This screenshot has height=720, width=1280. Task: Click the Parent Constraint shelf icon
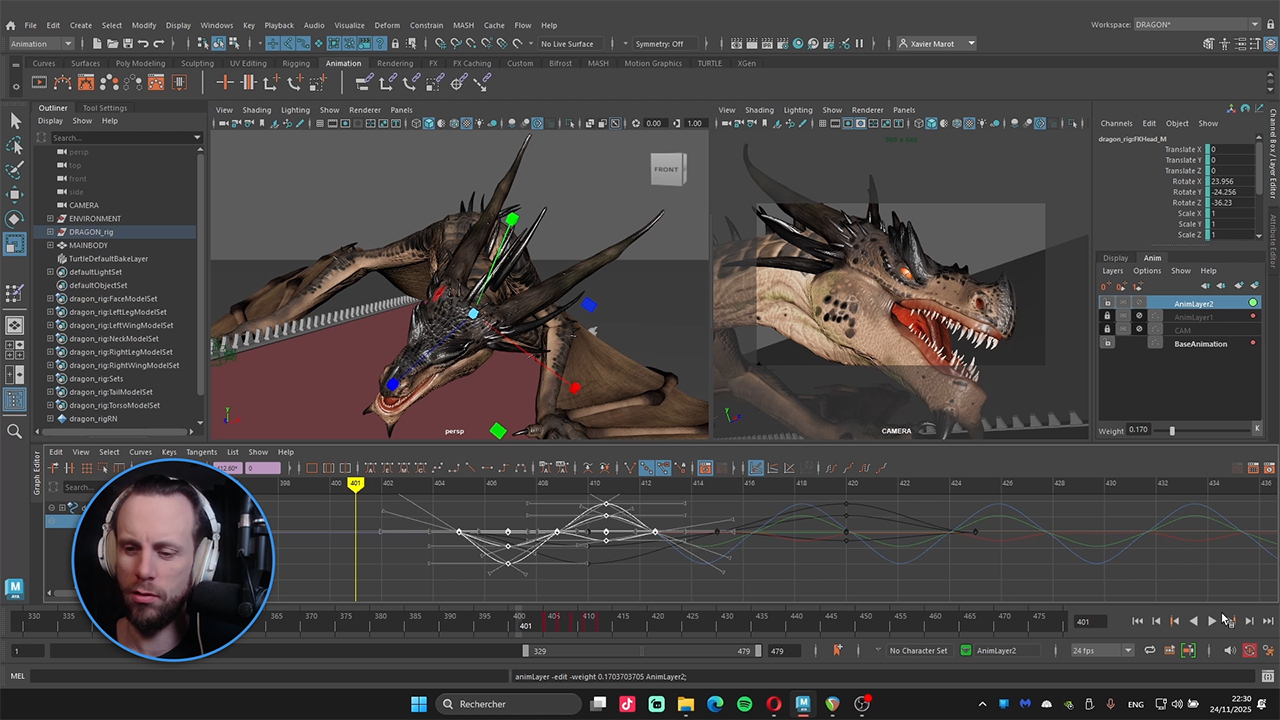(x=364, y=82)
